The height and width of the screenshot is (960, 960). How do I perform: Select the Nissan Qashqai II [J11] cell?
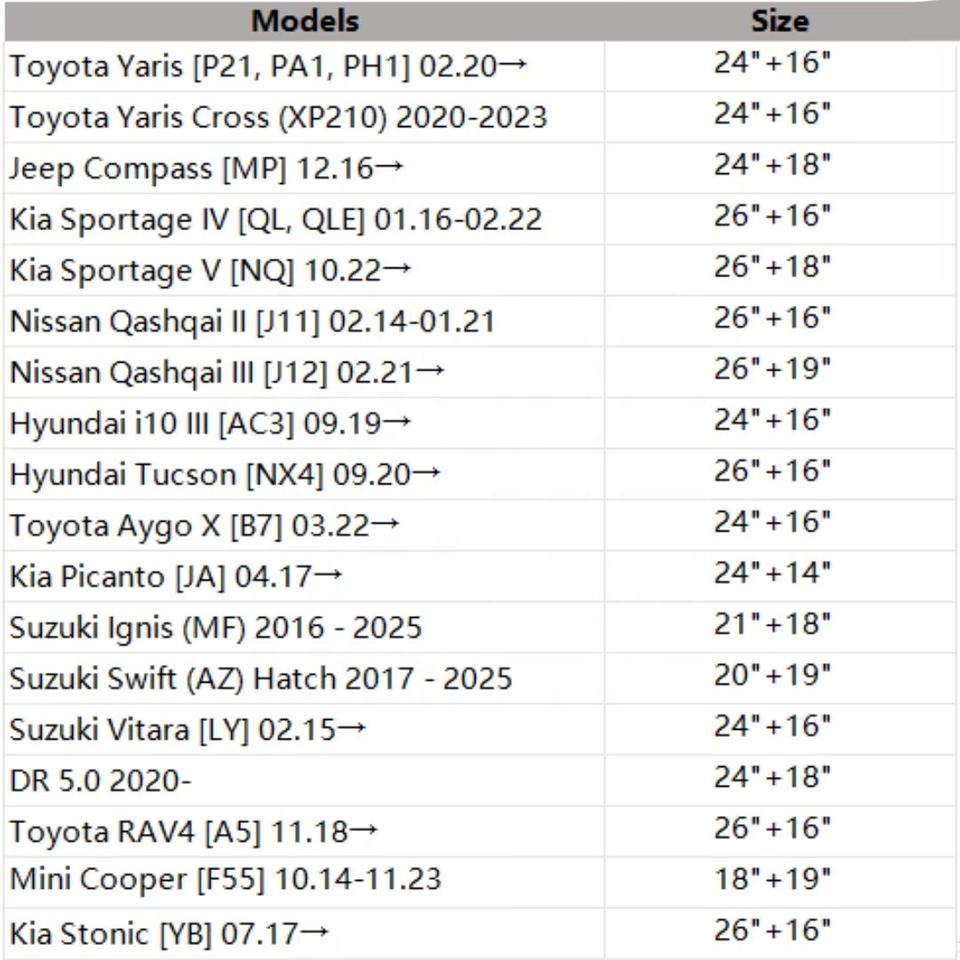click(x=252, y=321)
